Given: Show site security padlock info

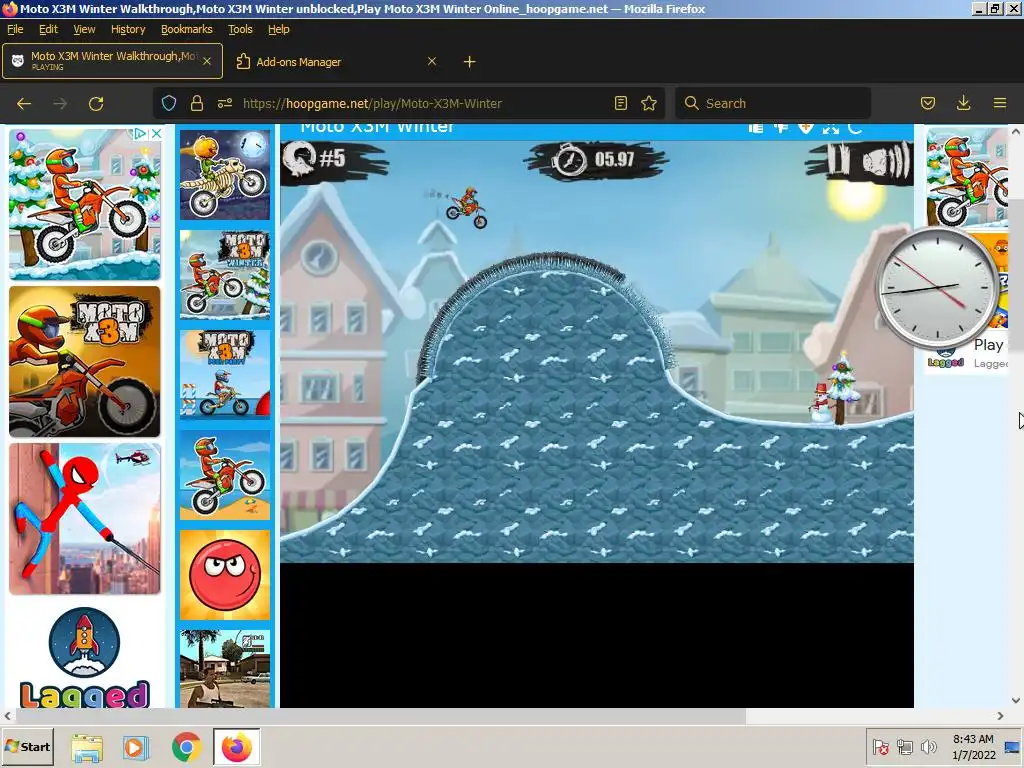Looking at the screenshot, I should pyautogui.click(x=197, y=103).
